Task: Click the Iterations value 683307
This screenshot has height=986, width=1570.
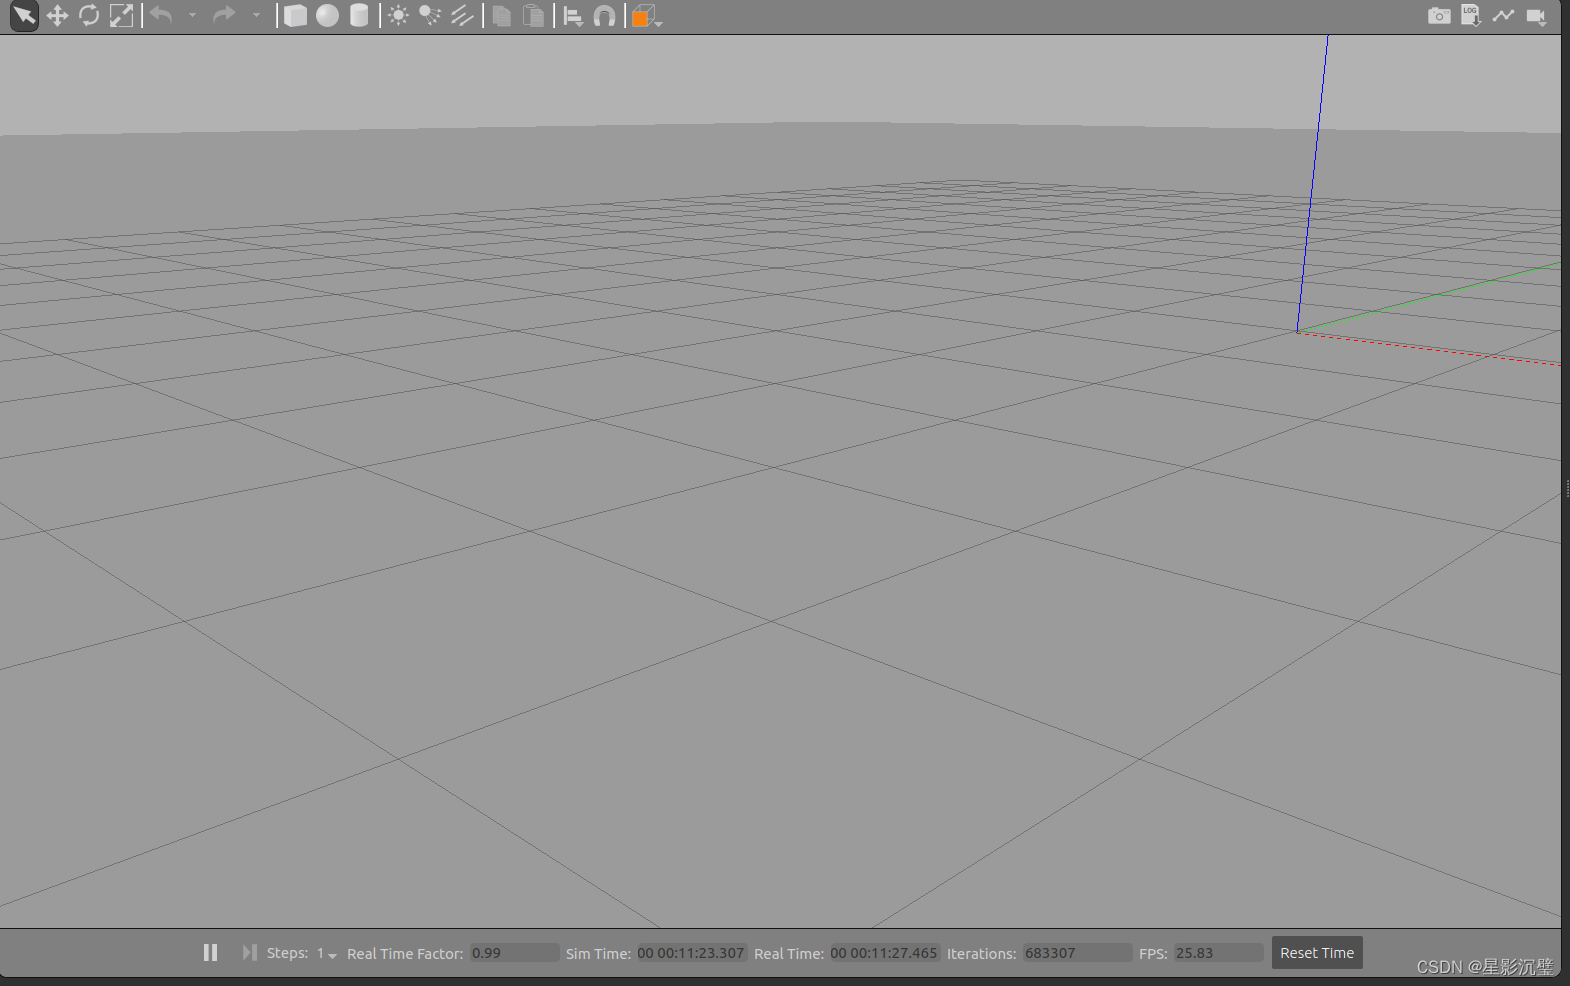Action: (x=1077, y=953)
